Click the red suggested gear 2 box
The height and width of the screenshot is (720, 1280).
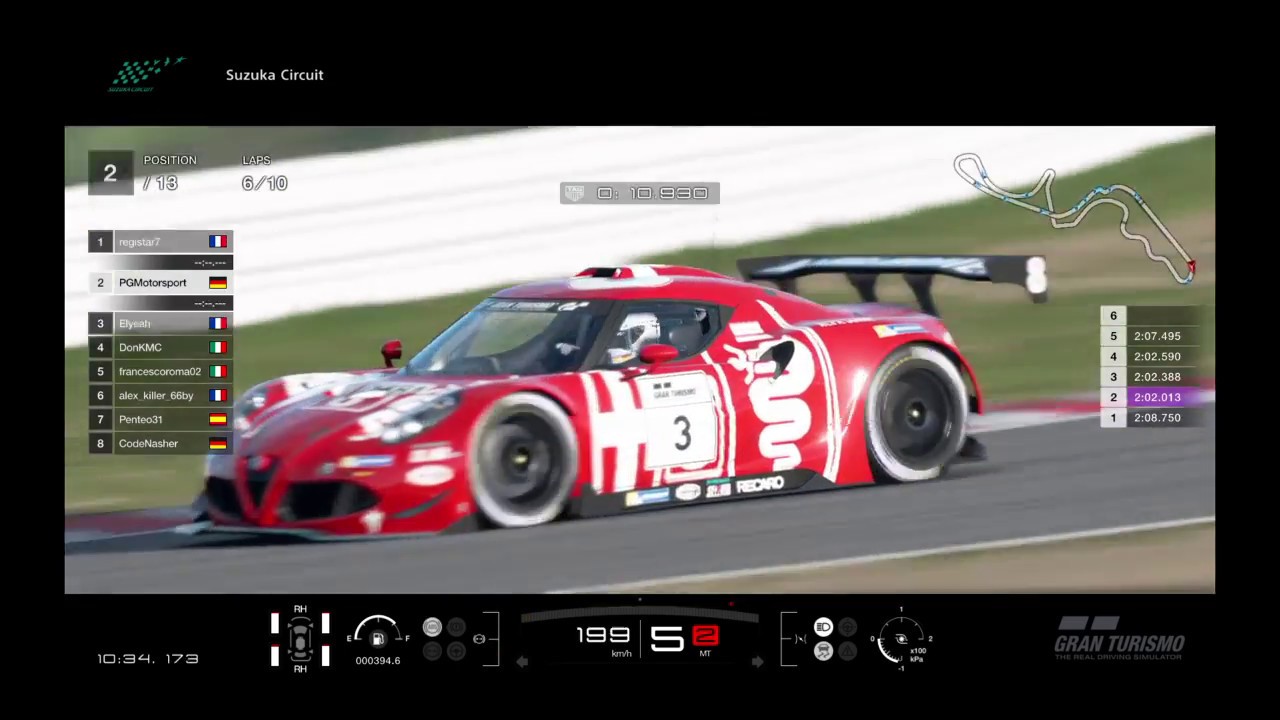tap(705, 635)
